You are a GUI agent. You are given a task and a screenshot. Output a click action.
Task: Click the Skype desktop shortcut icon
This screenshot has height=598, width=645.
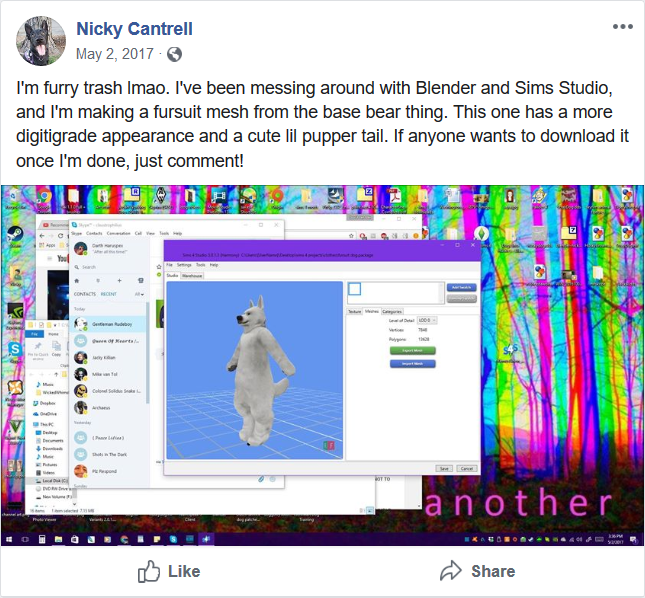tap(15, 350)
